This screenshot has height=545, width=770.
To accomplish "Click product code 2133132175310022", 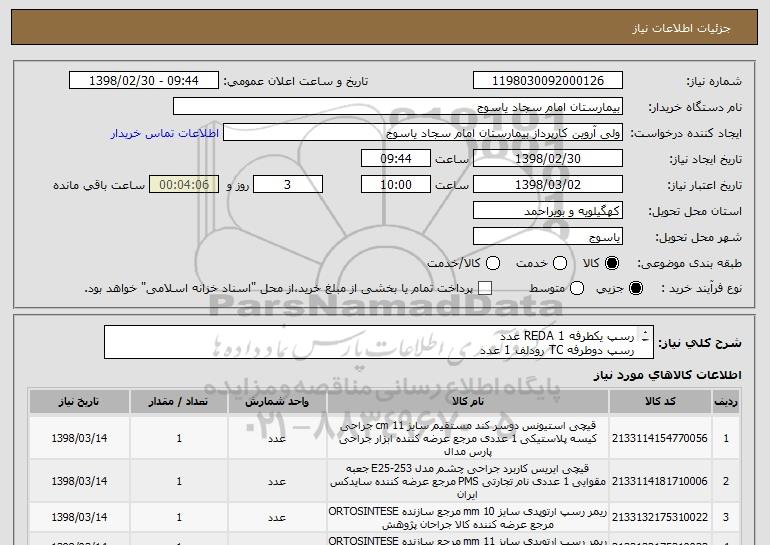I will tap(660, 517).
